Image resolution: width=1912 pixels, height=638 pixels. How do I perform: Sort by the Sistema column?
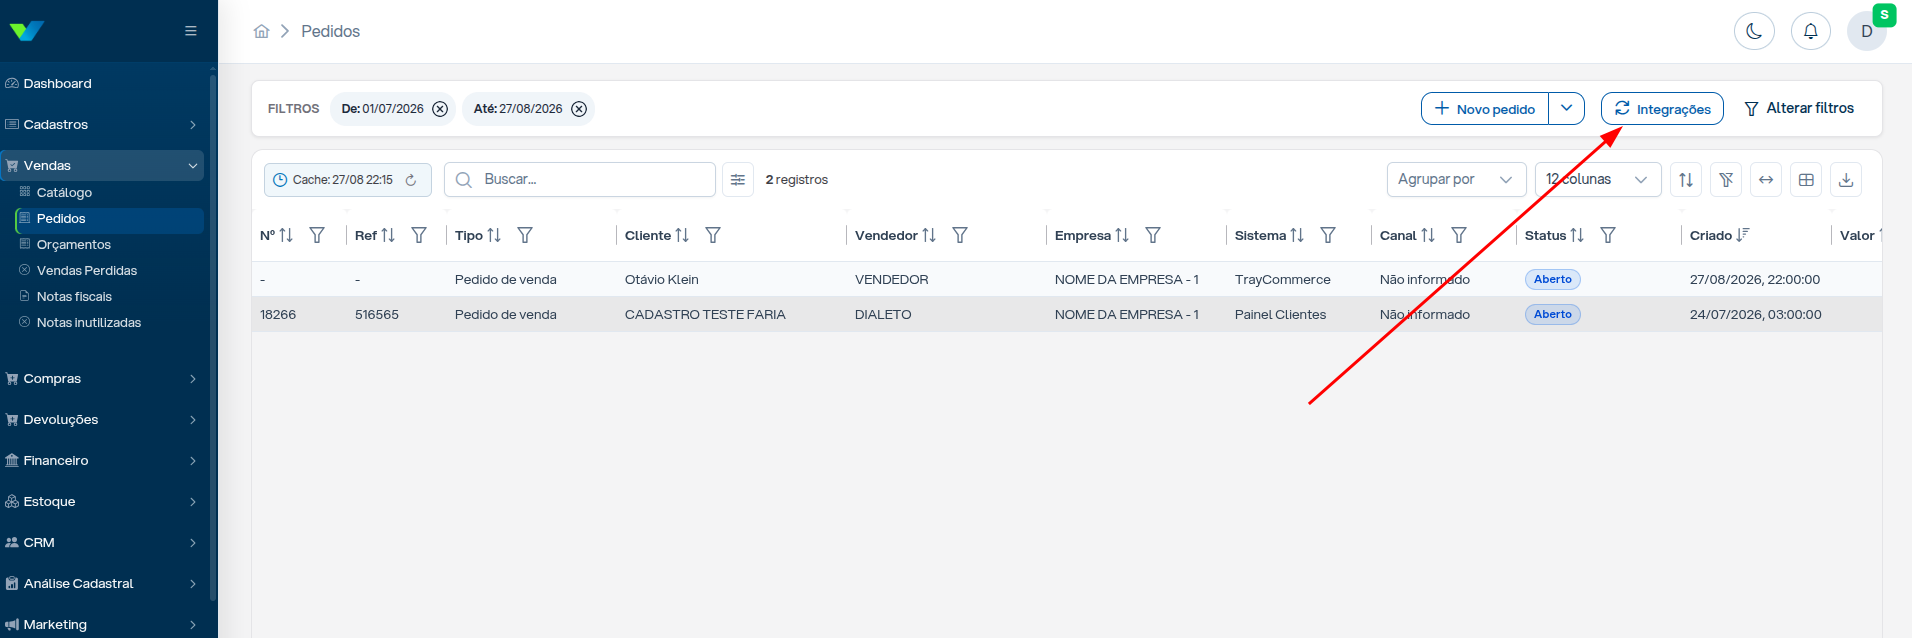click(1297, 236)
